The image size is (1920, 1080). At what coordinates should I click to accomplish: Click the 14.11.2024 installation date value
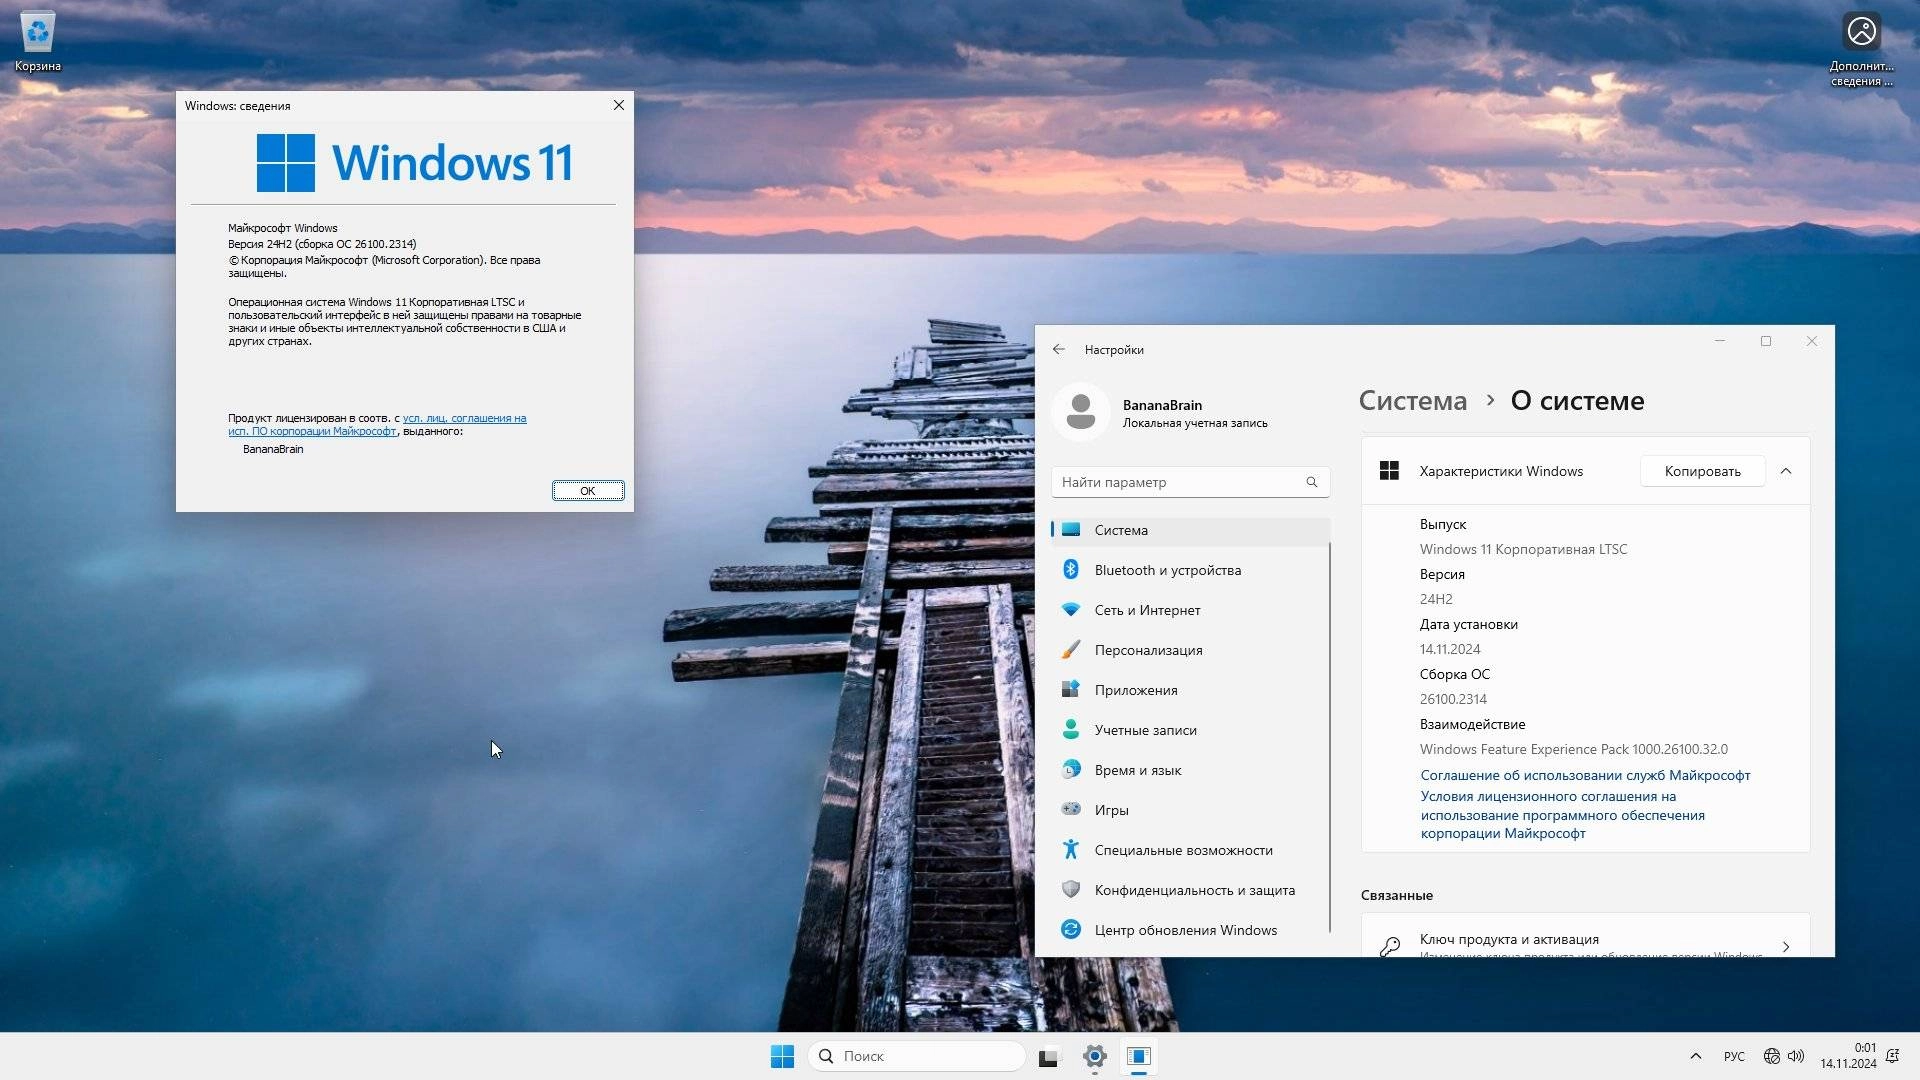pyautogui.click(x=1450, y=649)
